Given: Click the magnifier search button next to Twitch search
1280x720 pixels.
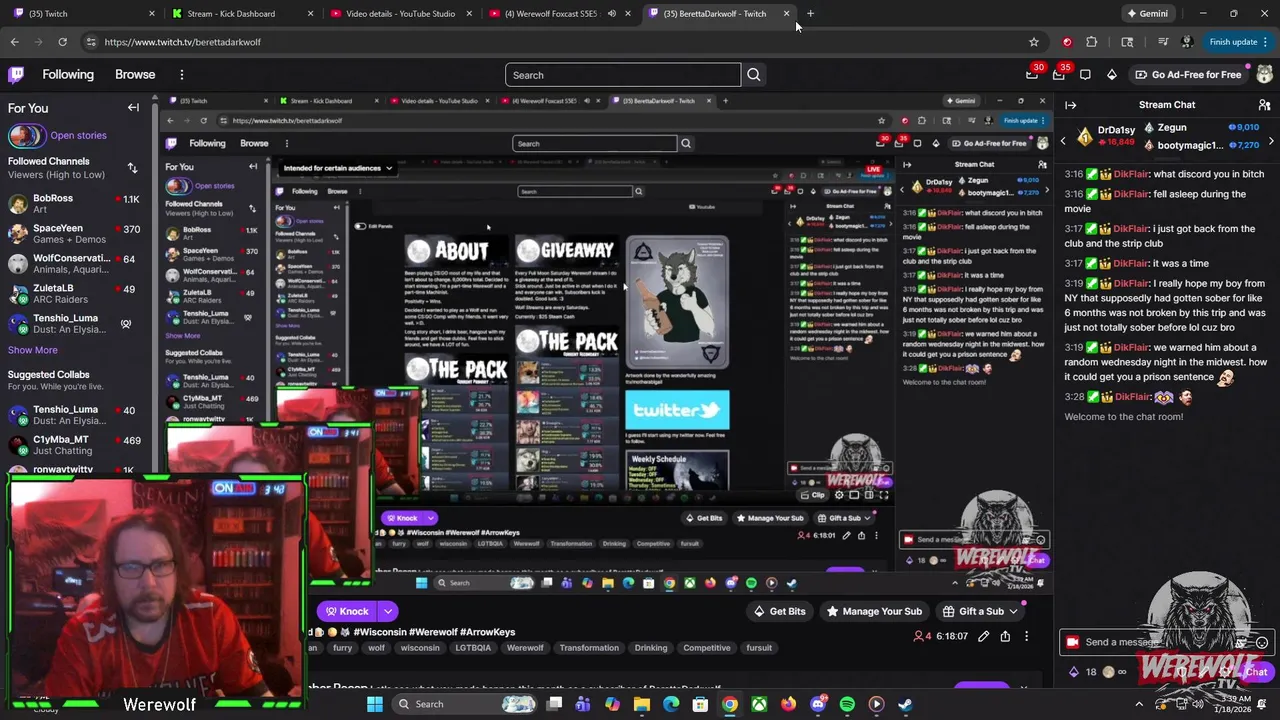Looking at the screenshot, I should 754,75.
